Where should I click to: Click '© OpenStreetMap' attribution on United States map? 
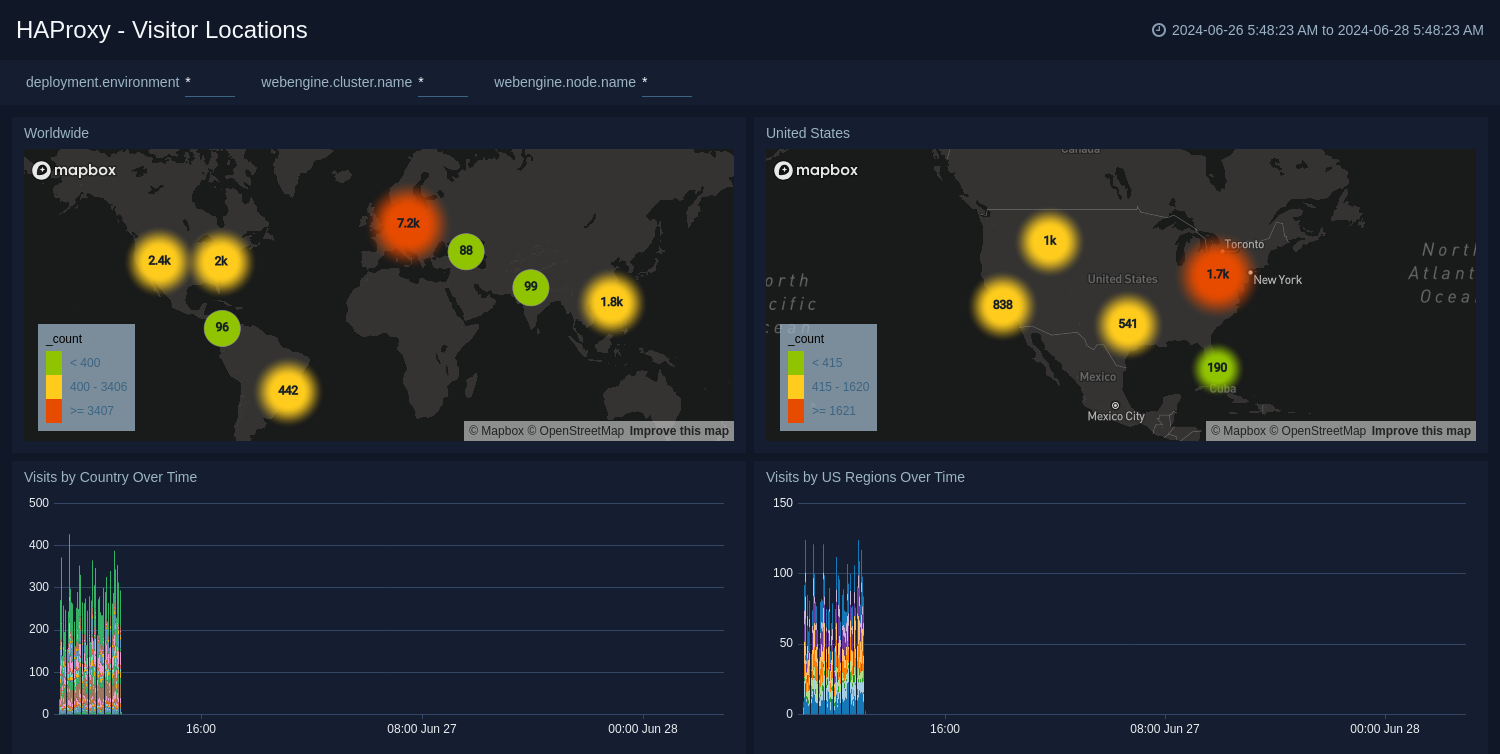point(1318,431)
